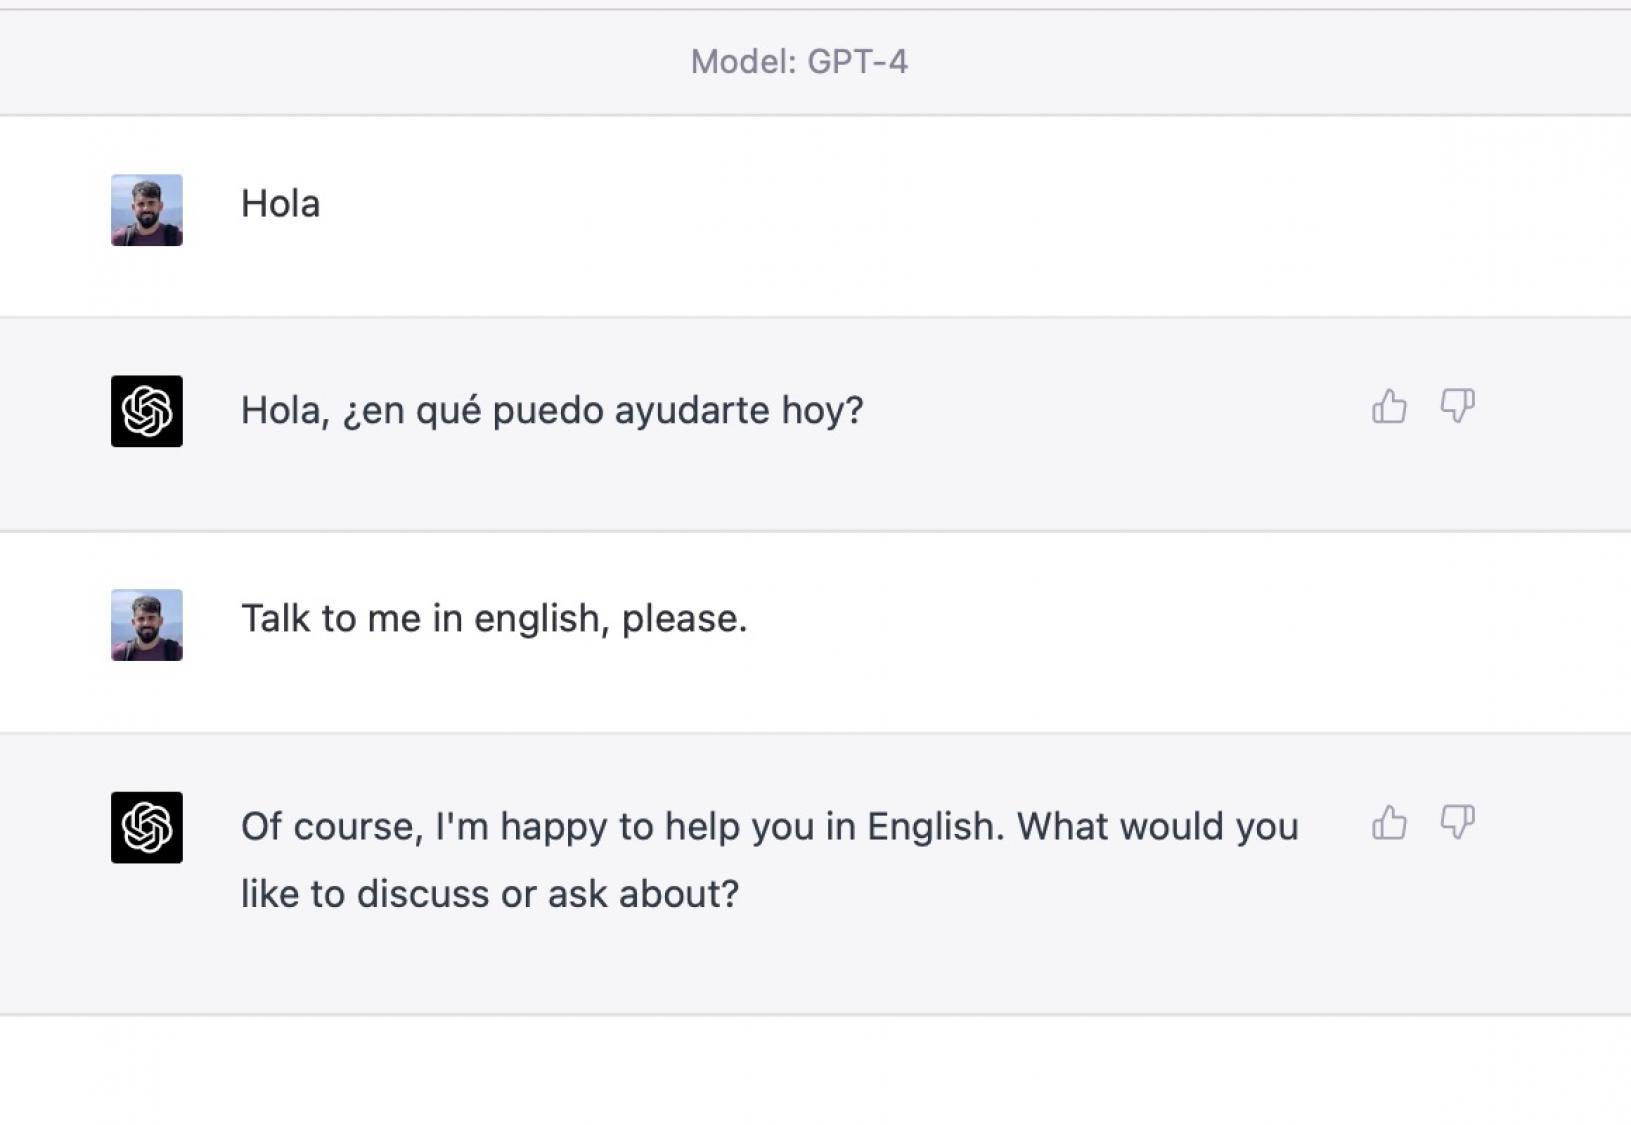Click the thumbs down on the Spanish response

click(1458, 405)
